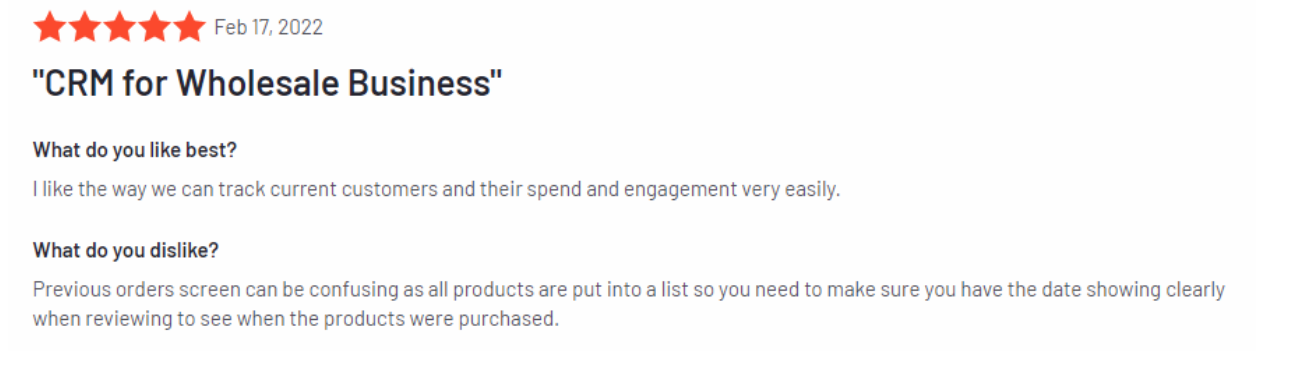Image resolution: width=1296 pixels, height=368 pixels.
Task: Click the "Previous orders screen" paragraph first line
Action: (629, 290)
